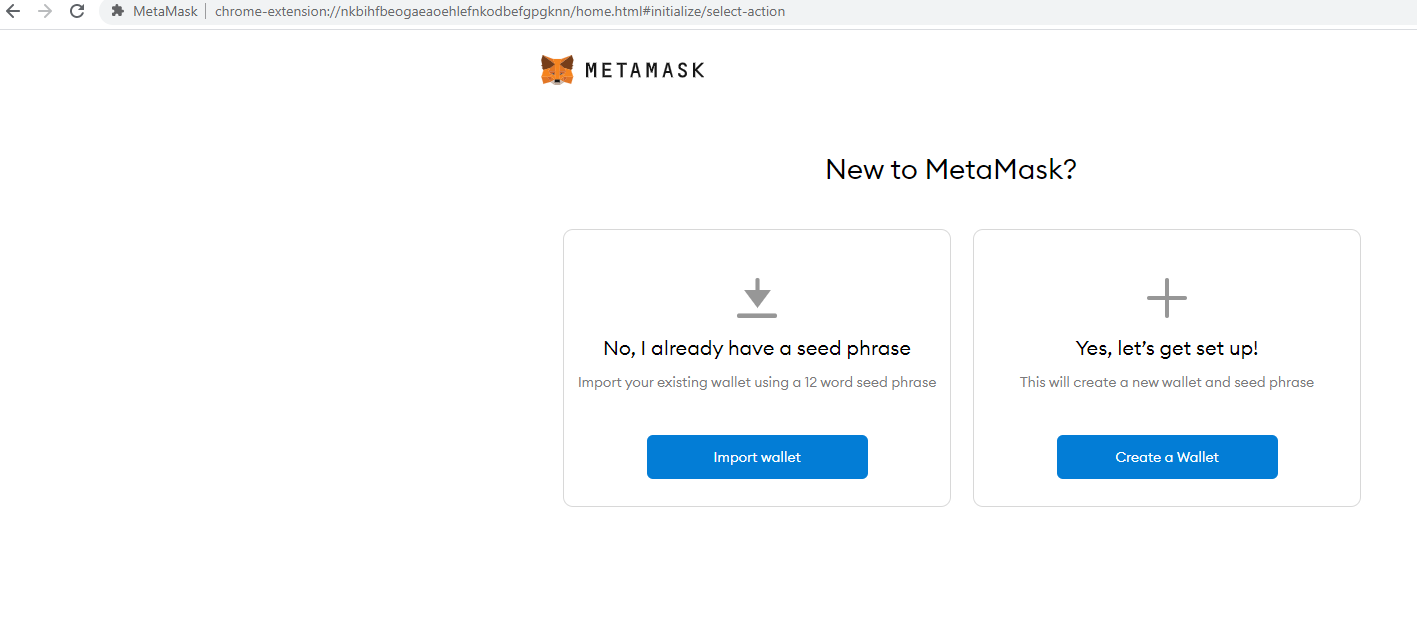Click the "New to MetaMask?" heading

tap(950, 169)
